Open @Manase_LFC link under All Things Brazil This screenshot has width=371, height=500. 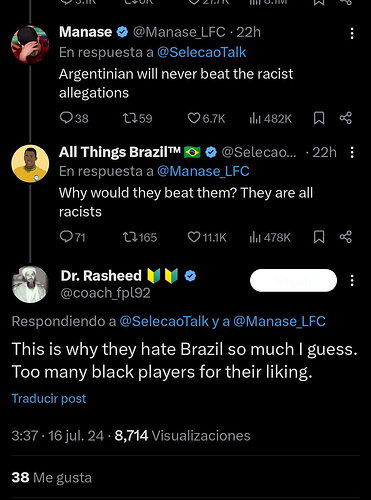[203, 171]
